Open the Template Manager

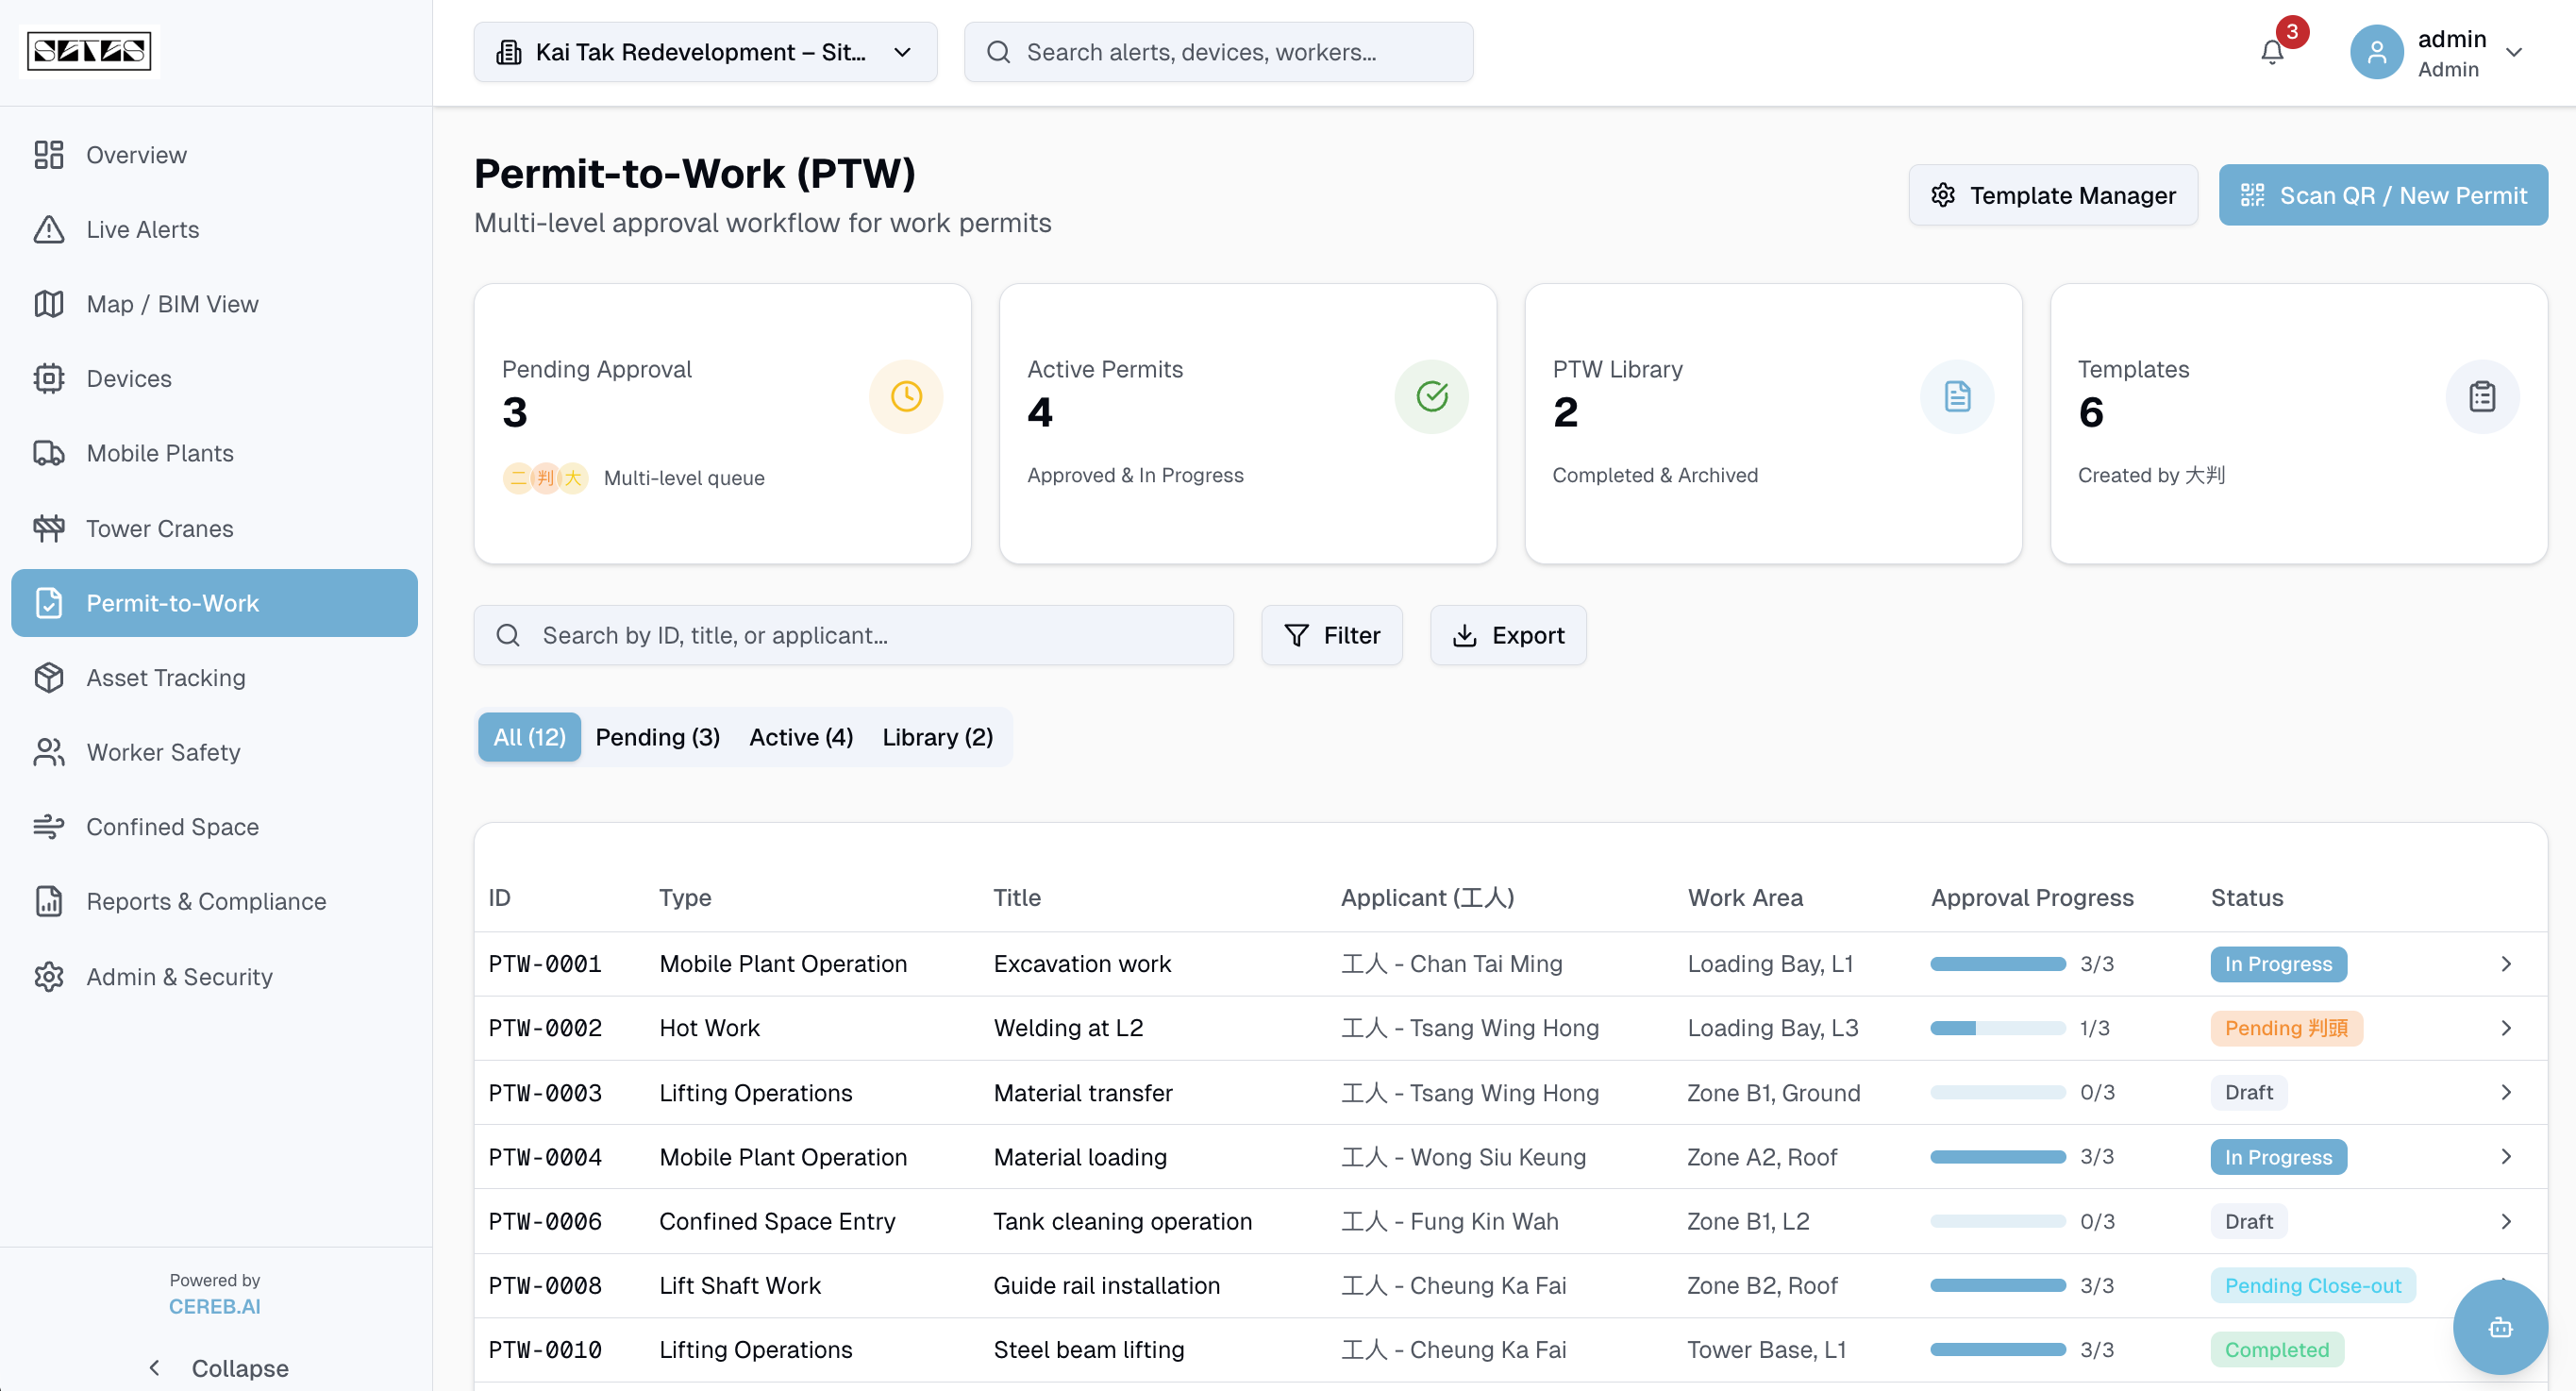pos(2052,195)
